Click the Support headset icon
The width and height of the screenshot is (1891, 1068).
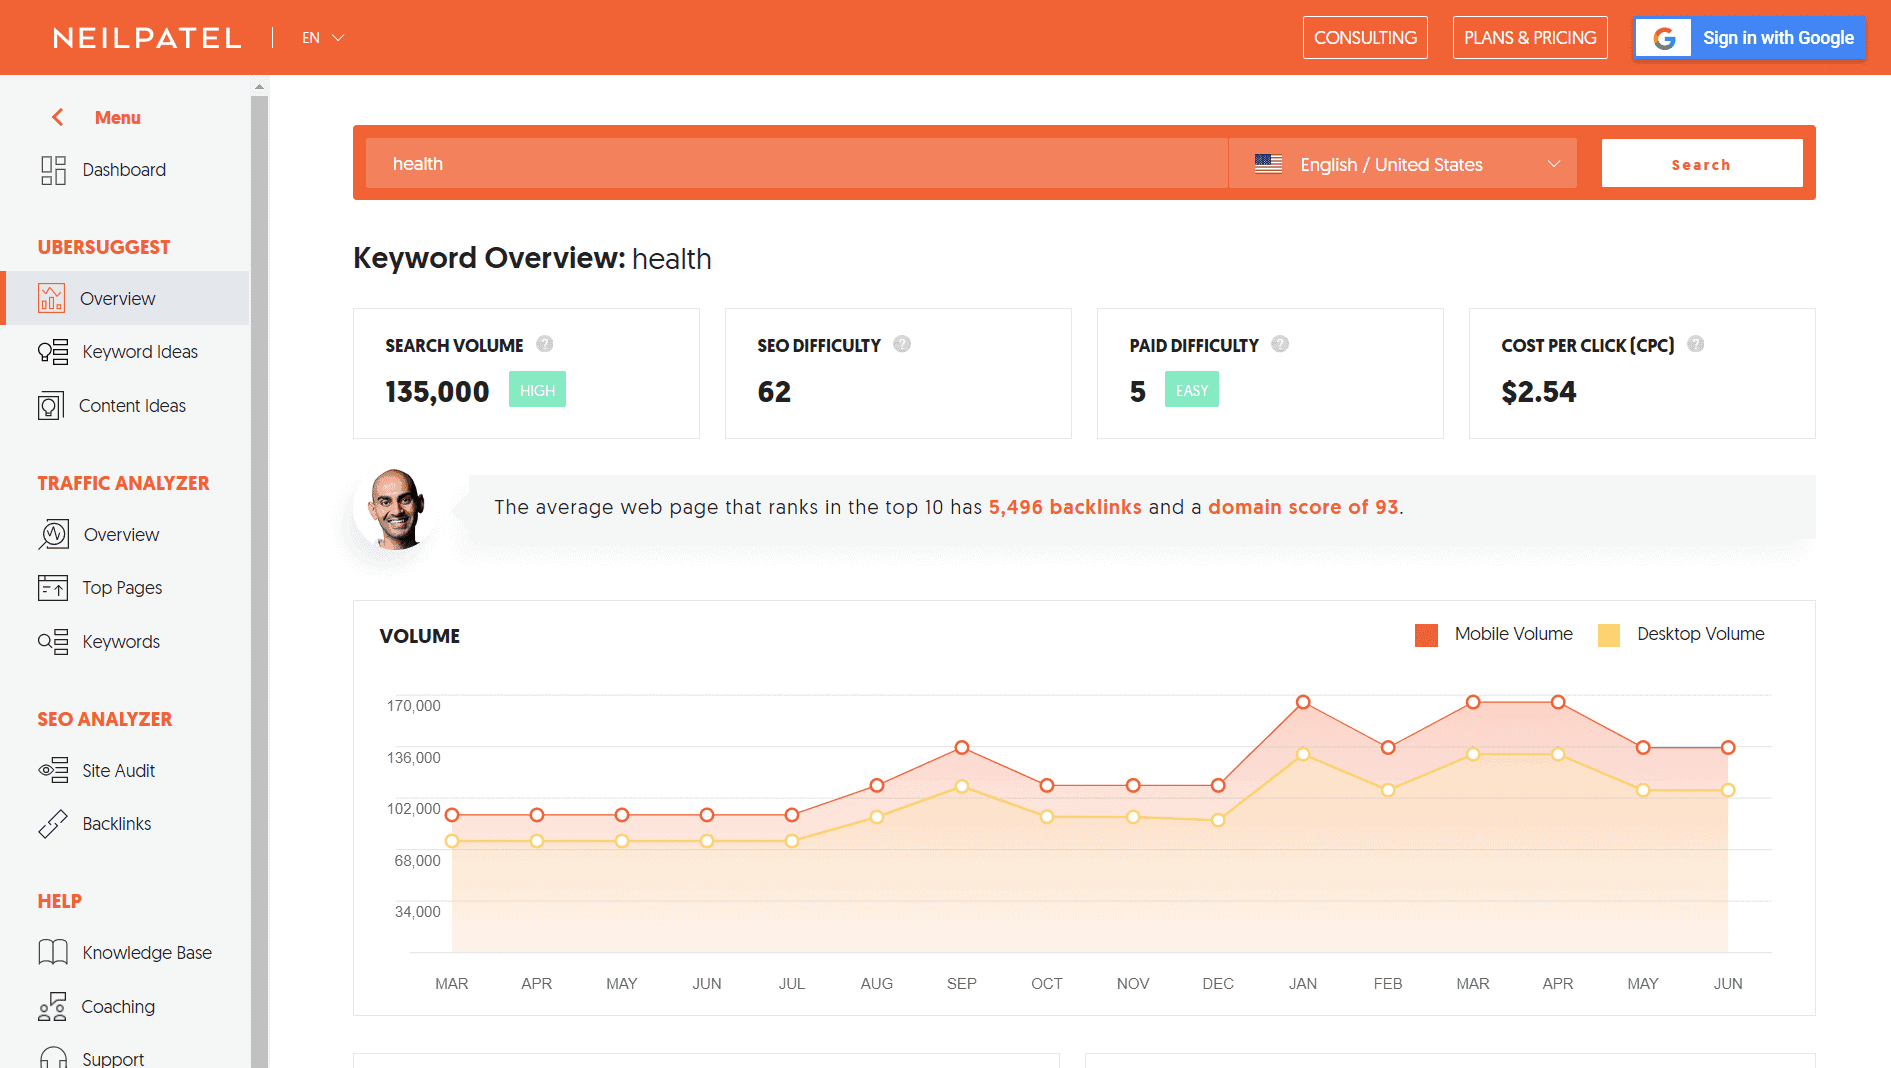(53, 1057)
